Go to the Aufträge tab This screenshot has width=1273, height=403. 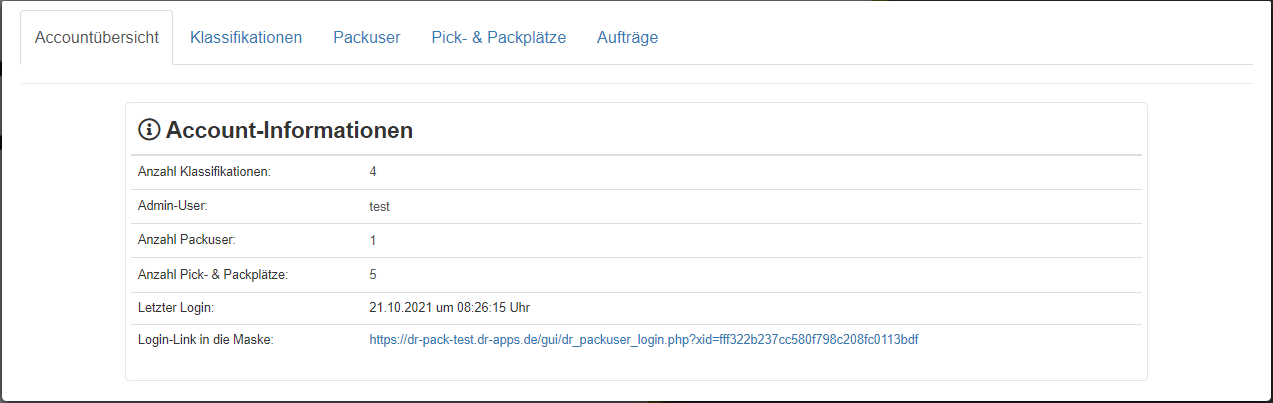coord(627,38)
